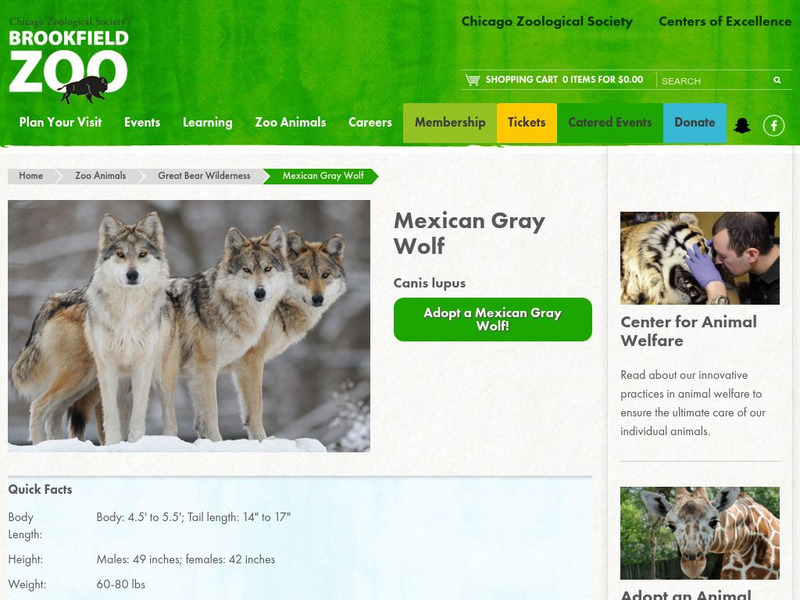
Task: Click the Brookfield Zoo bison logo
Action: tap(68, 60)
